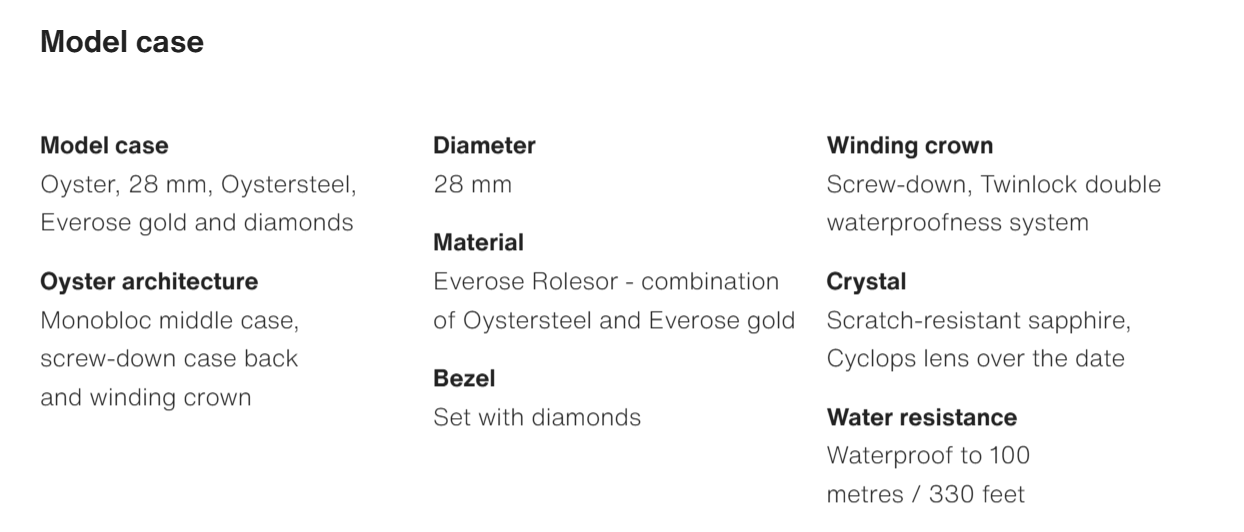This screenshot has height=532, width=1244.
Task: Click the large "Model case" section title
Action: point(121,42)
